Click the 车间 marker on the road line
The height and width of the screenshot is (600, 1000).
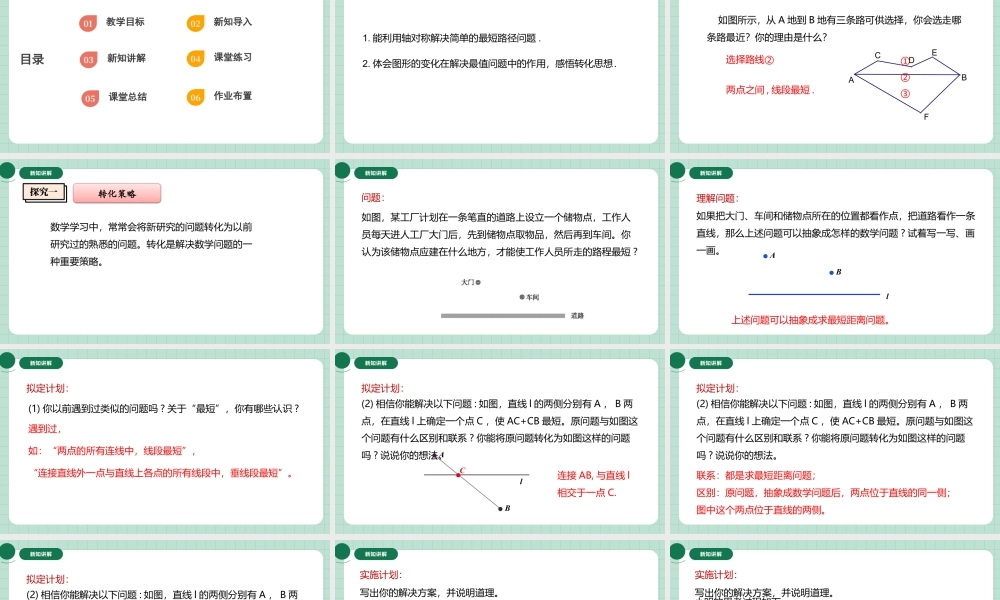tap(521, 297)
